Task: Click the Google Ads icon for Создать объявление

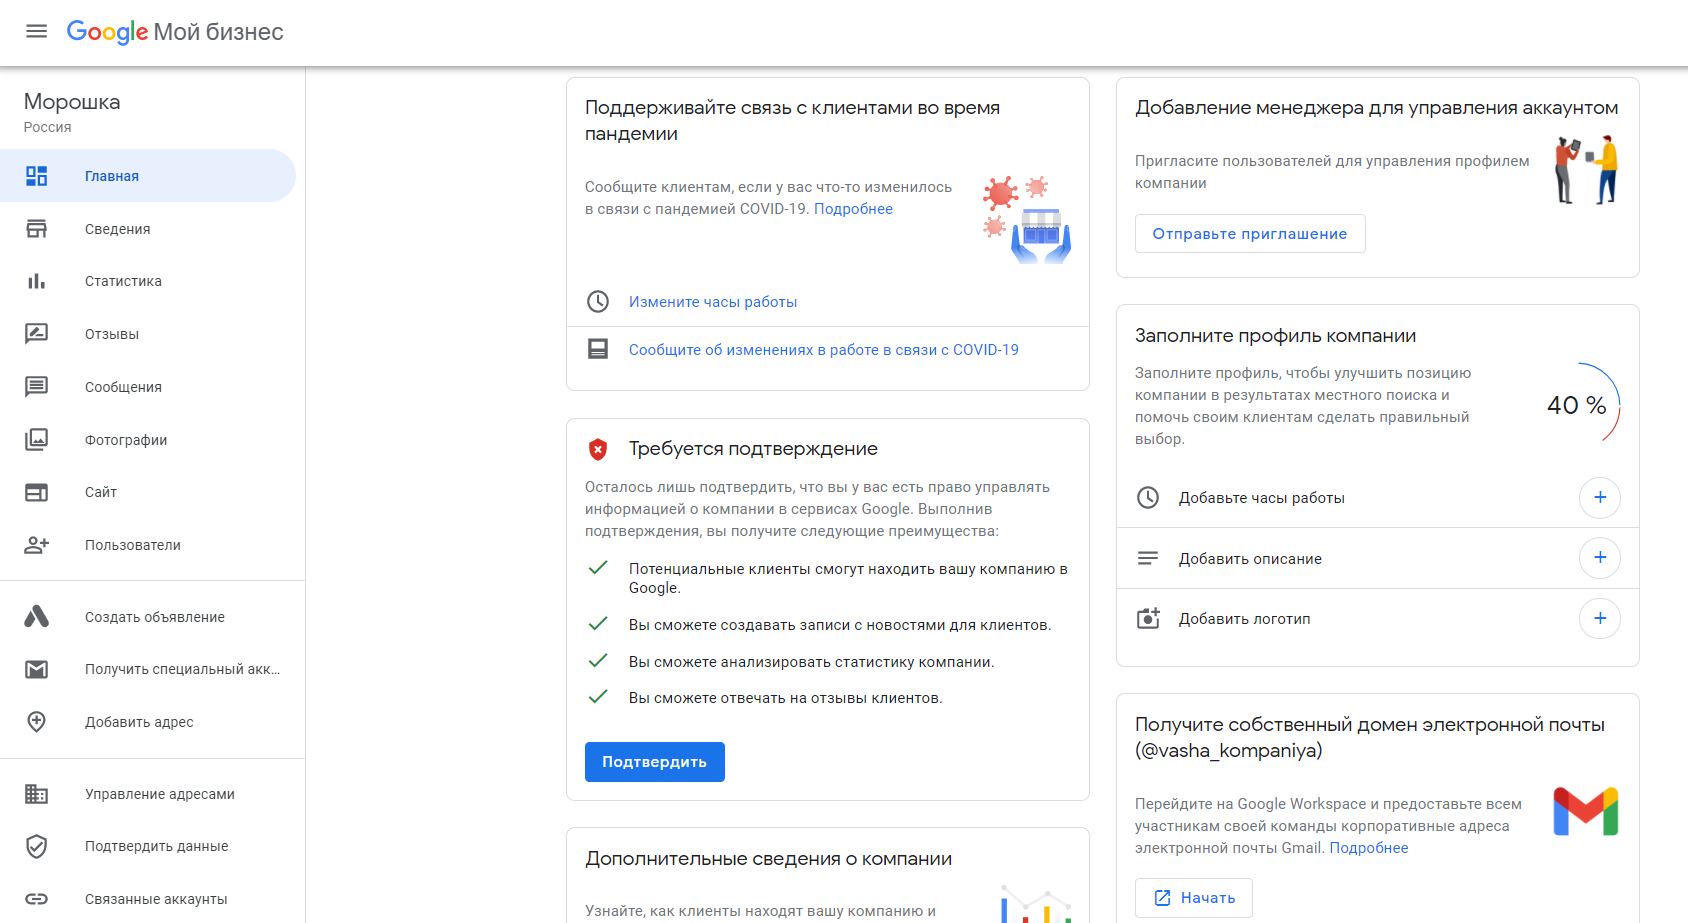Action: click(37, 617)
